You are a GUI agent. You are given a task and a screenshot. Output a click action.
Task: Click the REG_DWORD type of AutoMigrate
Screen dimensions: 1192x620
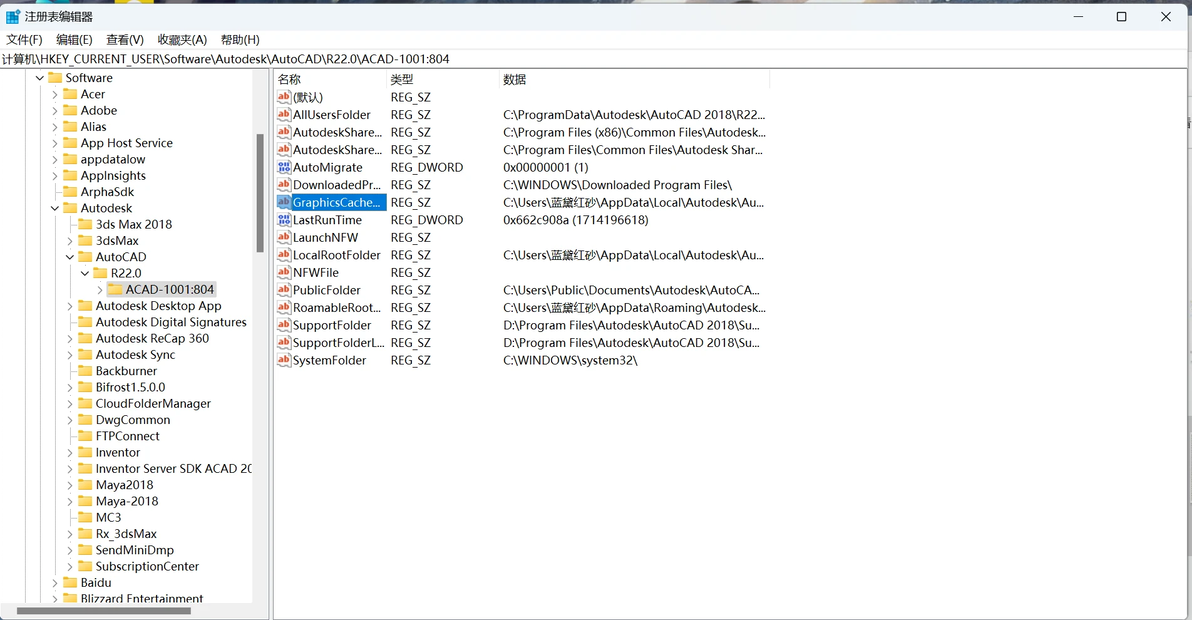coord(426,167)
